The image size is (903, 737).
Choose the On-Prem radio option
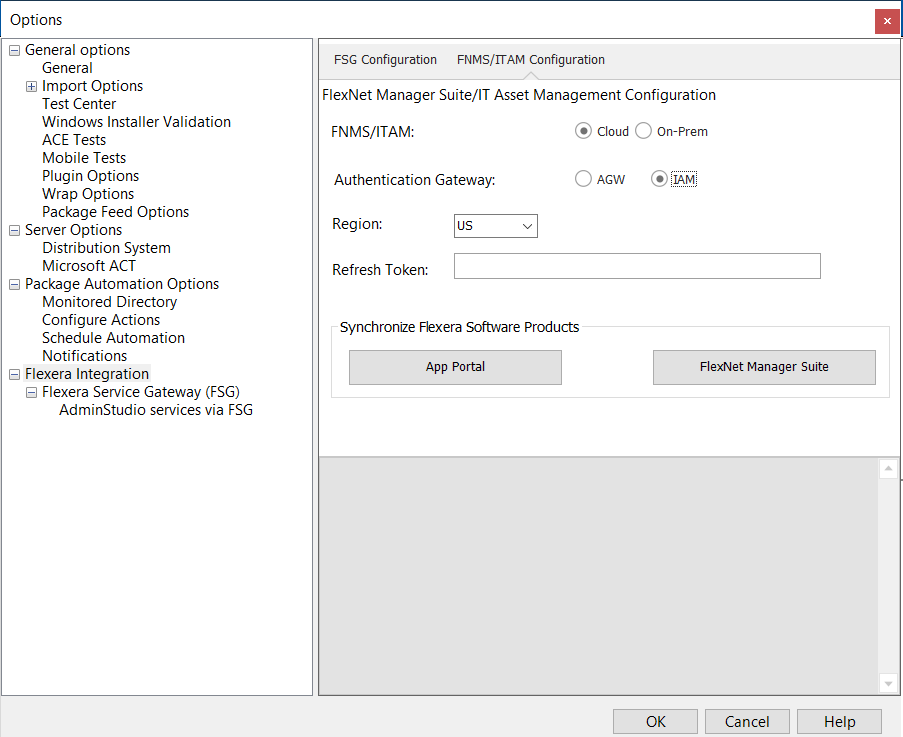pos(644,131)
